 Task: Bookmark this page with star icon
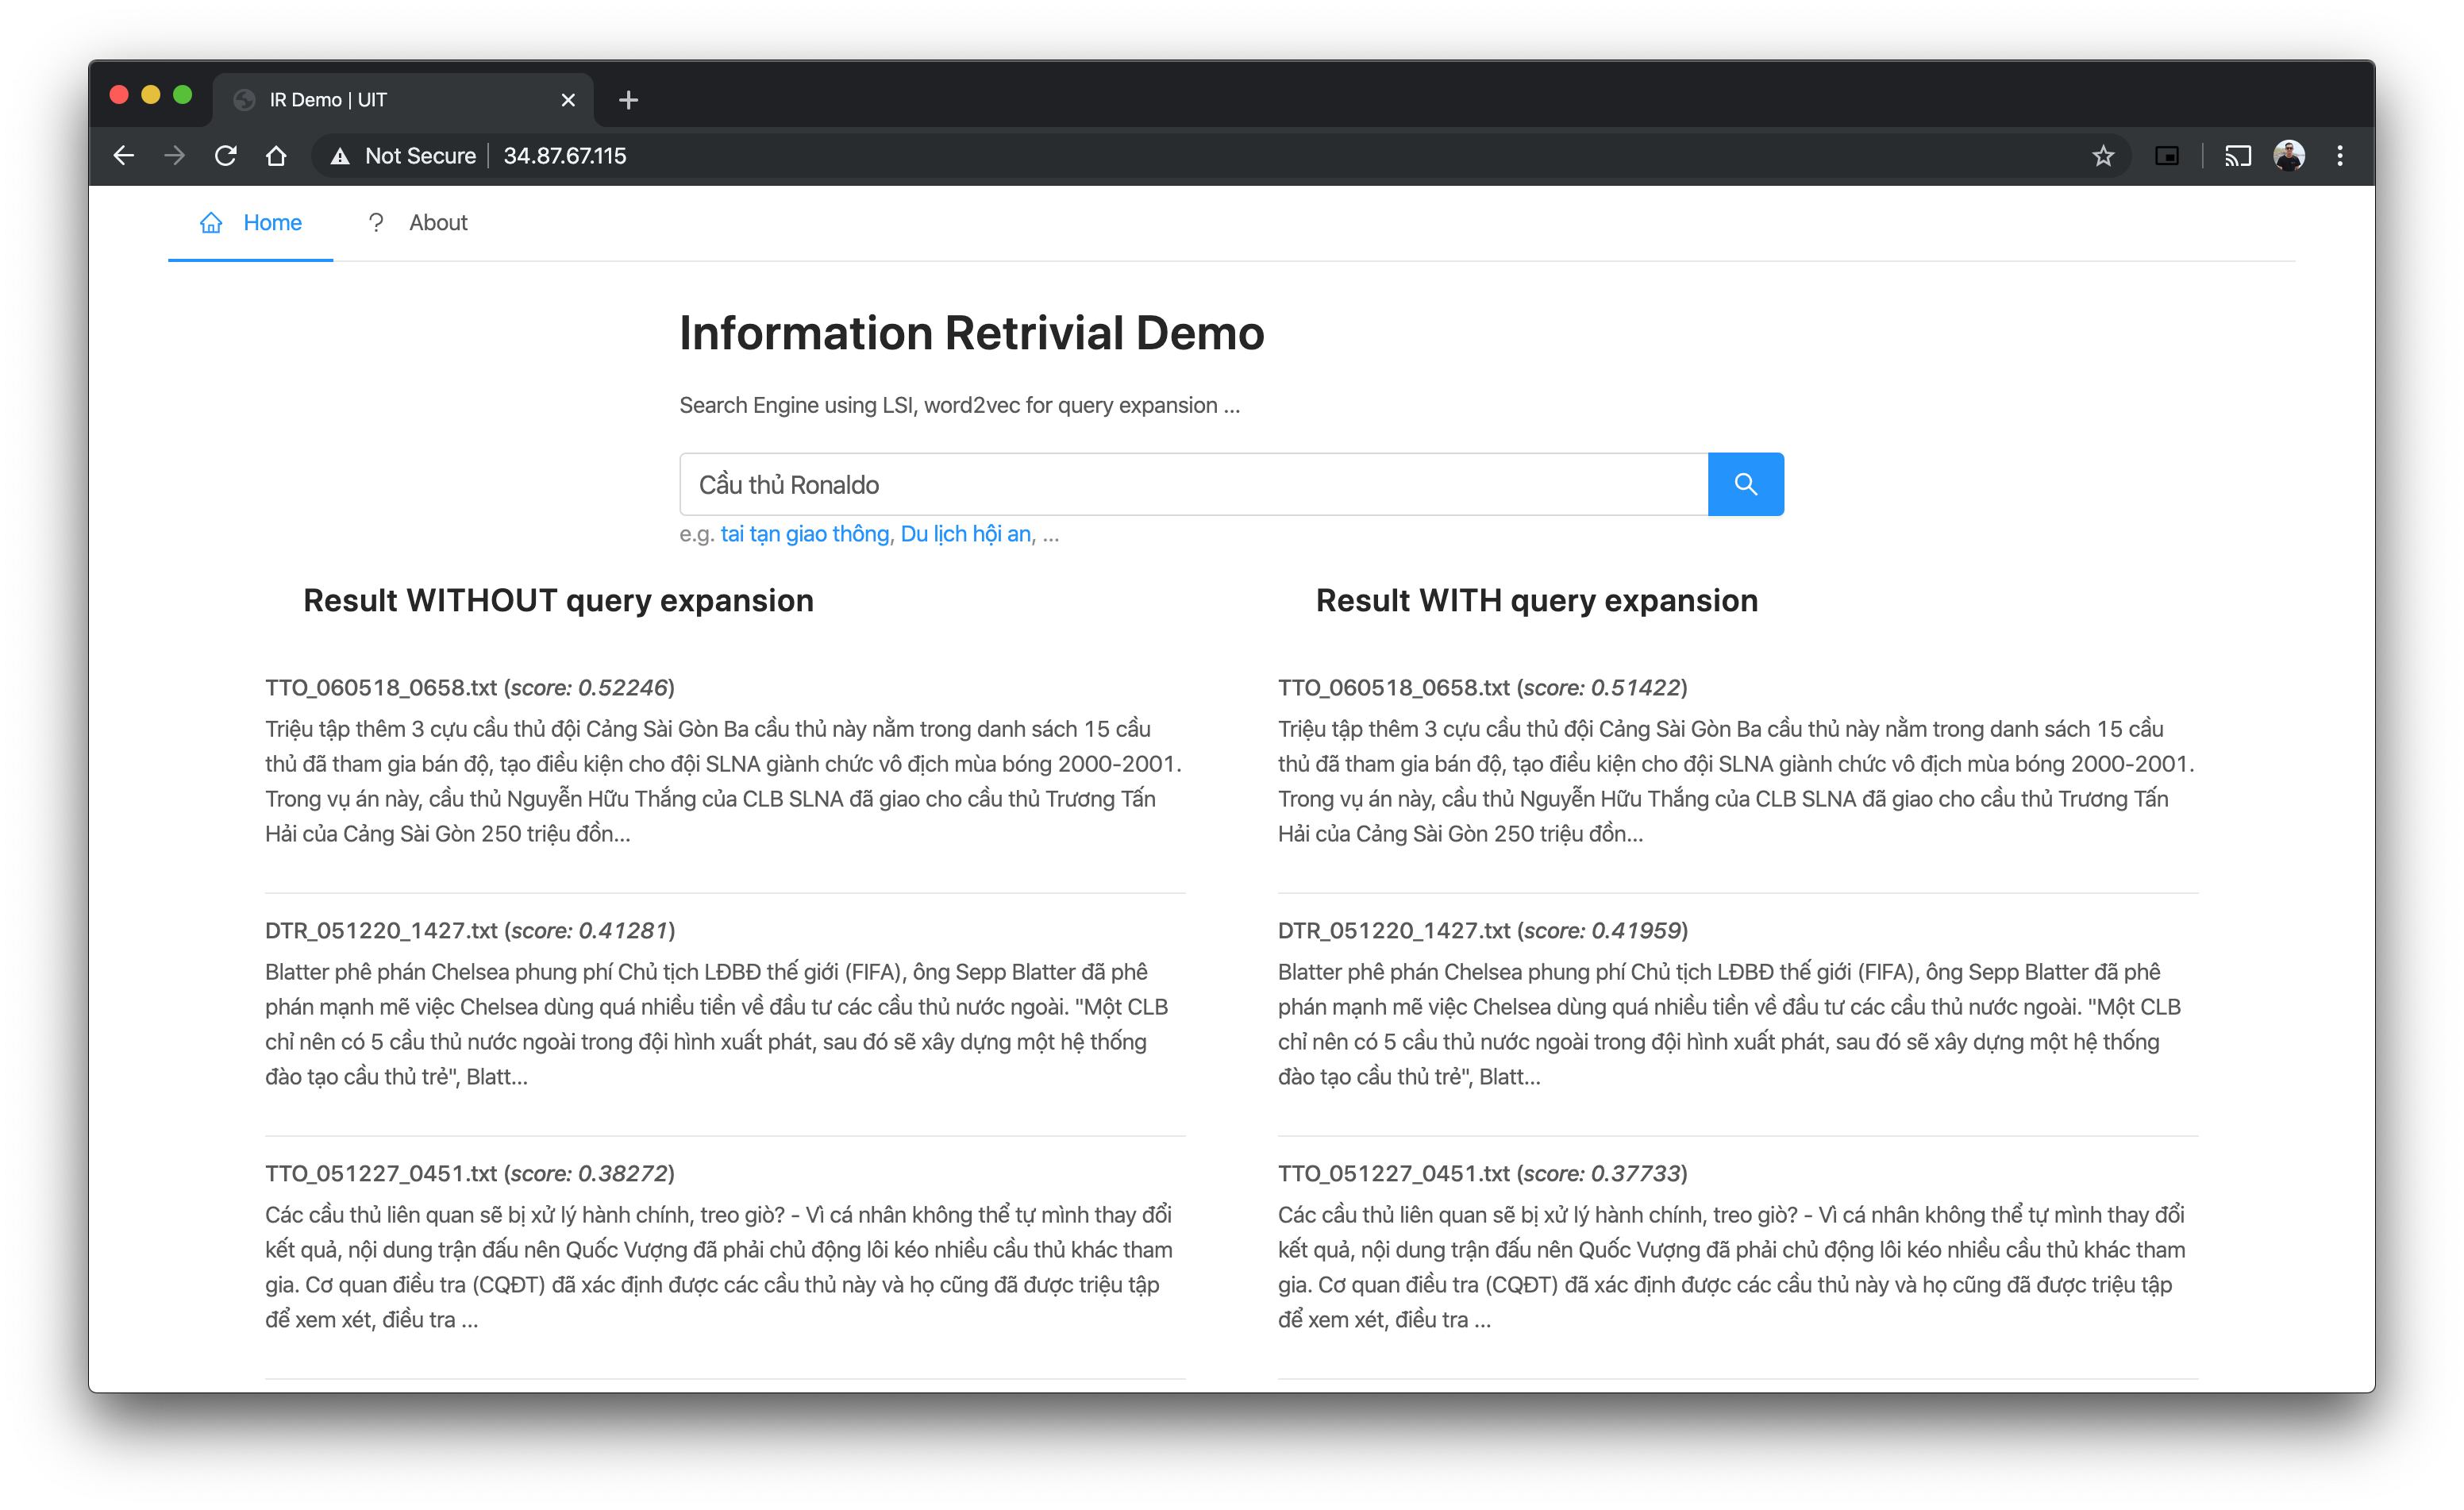(2103, 156)
